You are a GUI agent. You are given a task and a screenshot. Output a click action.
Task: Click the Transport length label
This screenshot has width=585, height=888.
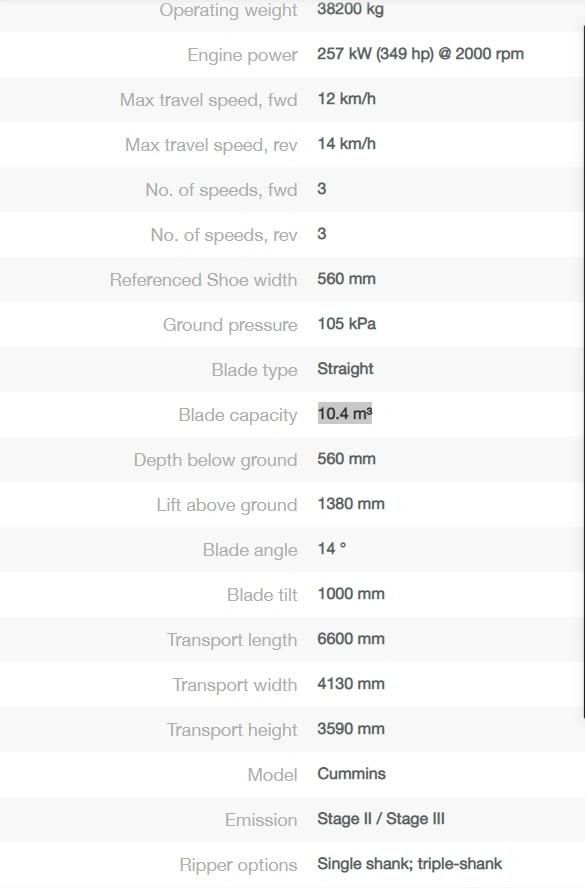coord(232,640)
